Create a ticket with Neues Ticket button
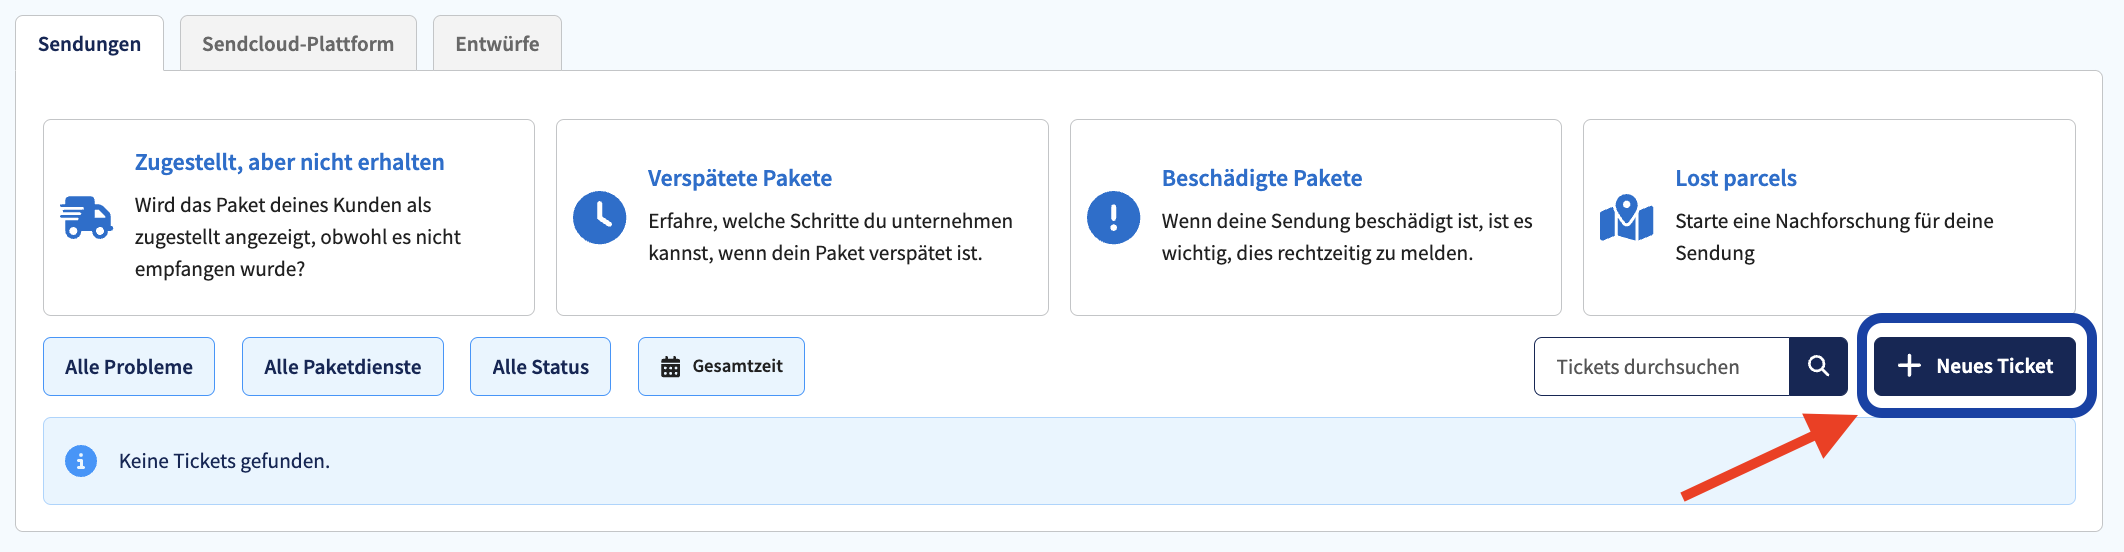 pyautogui.click(x=1975, y=366)
